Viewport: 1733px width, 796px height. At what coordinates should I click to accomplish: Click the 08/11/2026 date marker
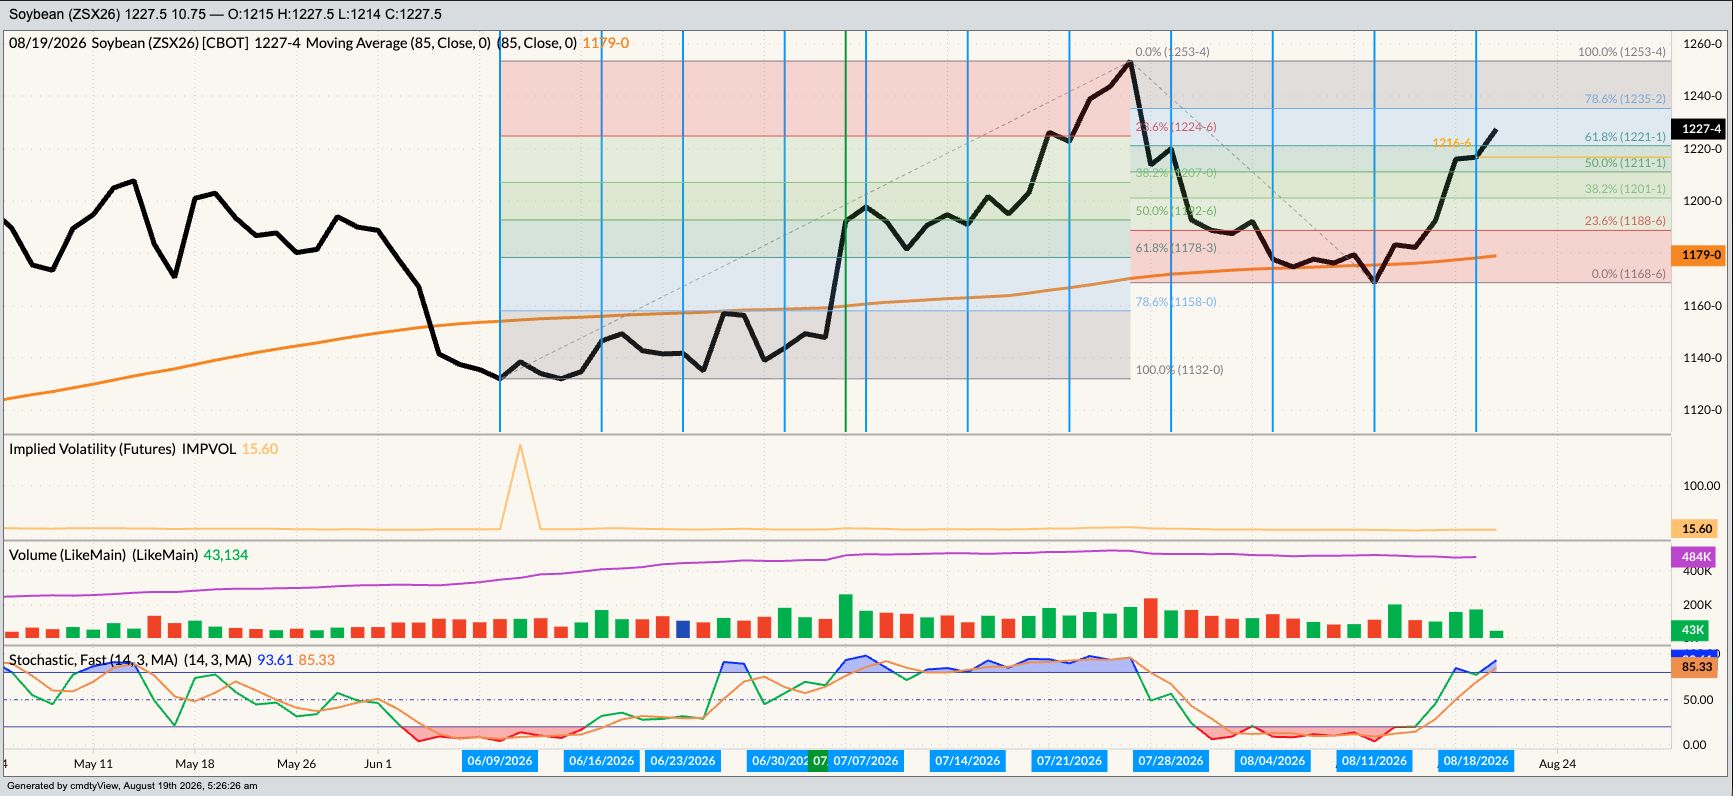click(x=1374, y=761)
